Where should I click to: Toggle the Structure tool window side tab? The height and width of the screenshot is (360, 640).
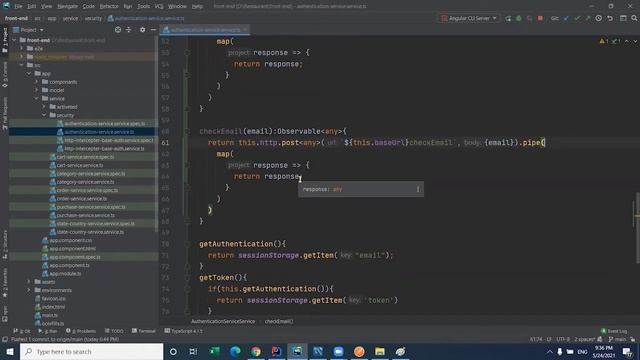pos(5,244)
